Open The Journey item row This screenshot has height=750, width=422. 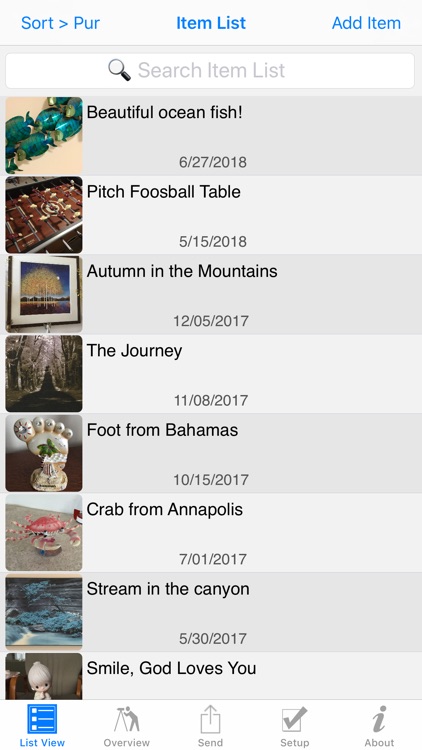(x=211, y=374)
